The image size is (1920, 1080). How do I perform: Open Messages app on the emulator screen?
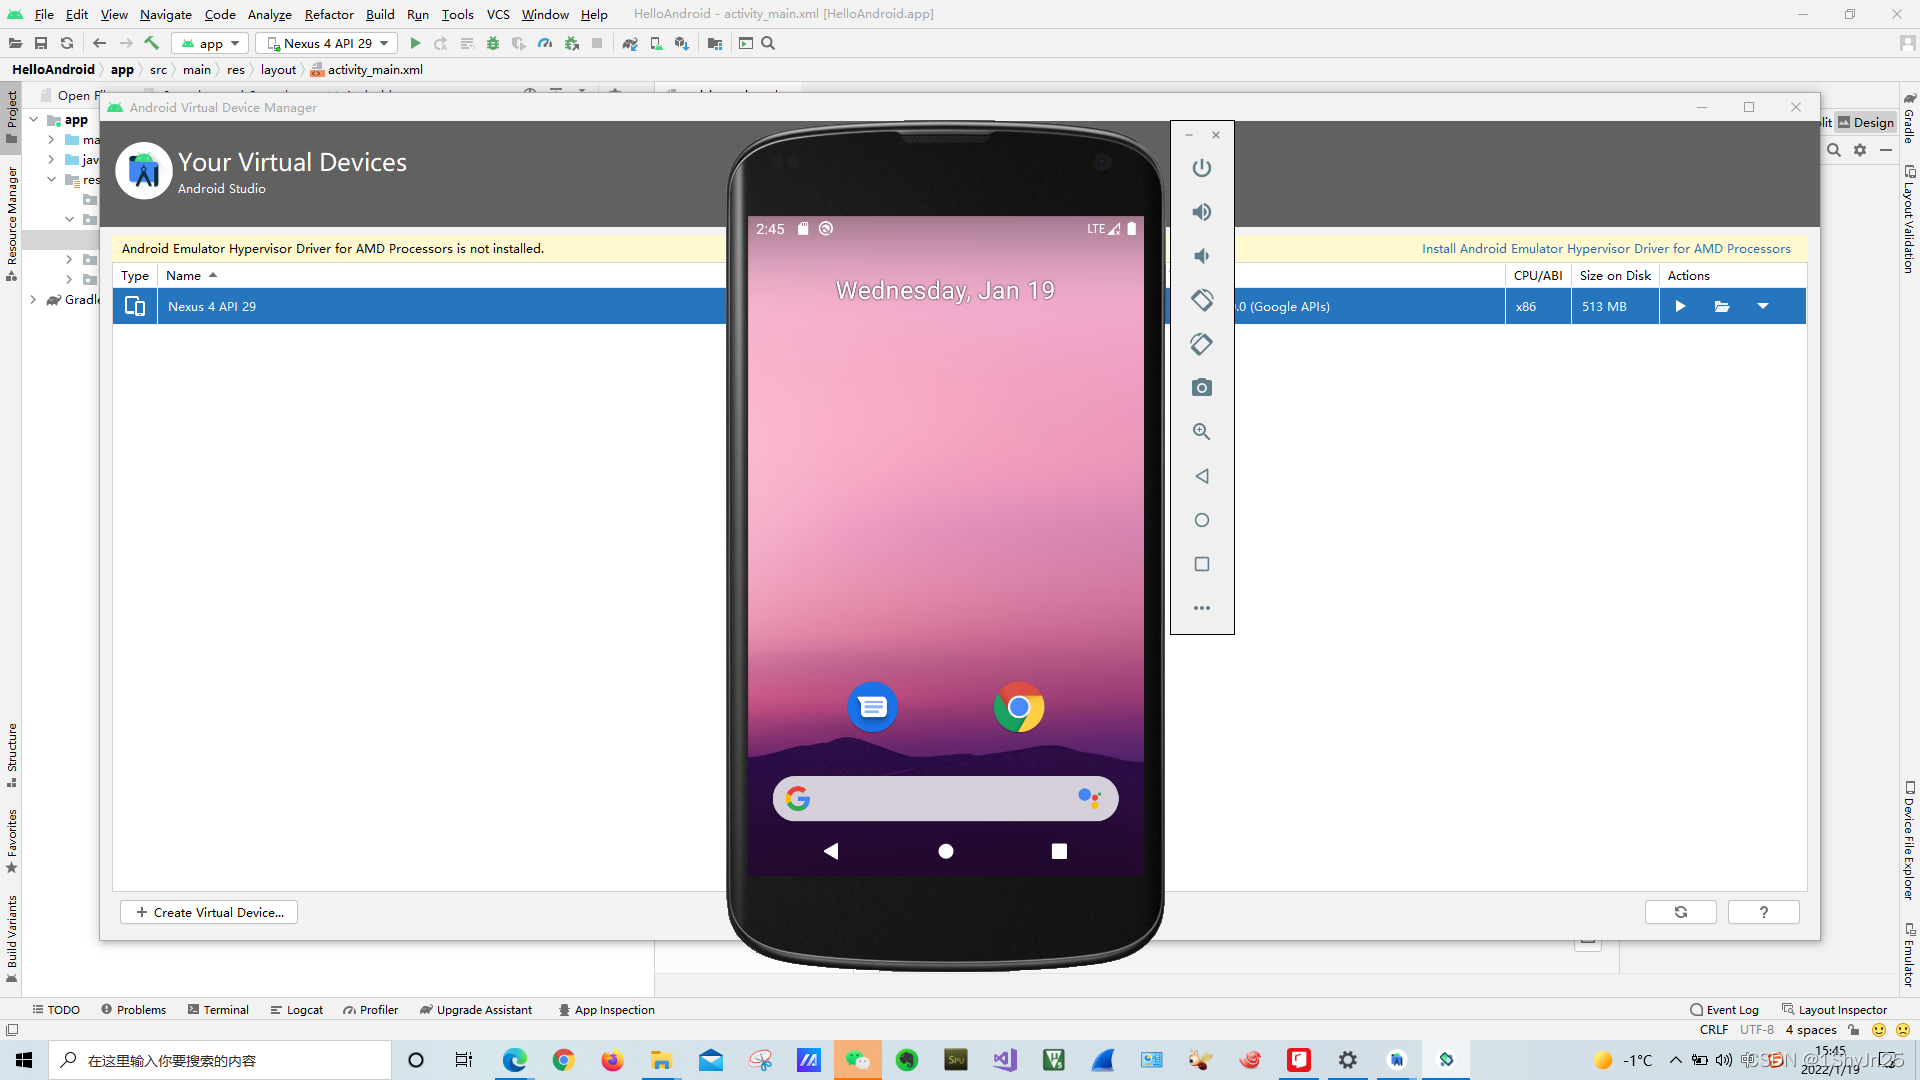[x=872, y=708]
